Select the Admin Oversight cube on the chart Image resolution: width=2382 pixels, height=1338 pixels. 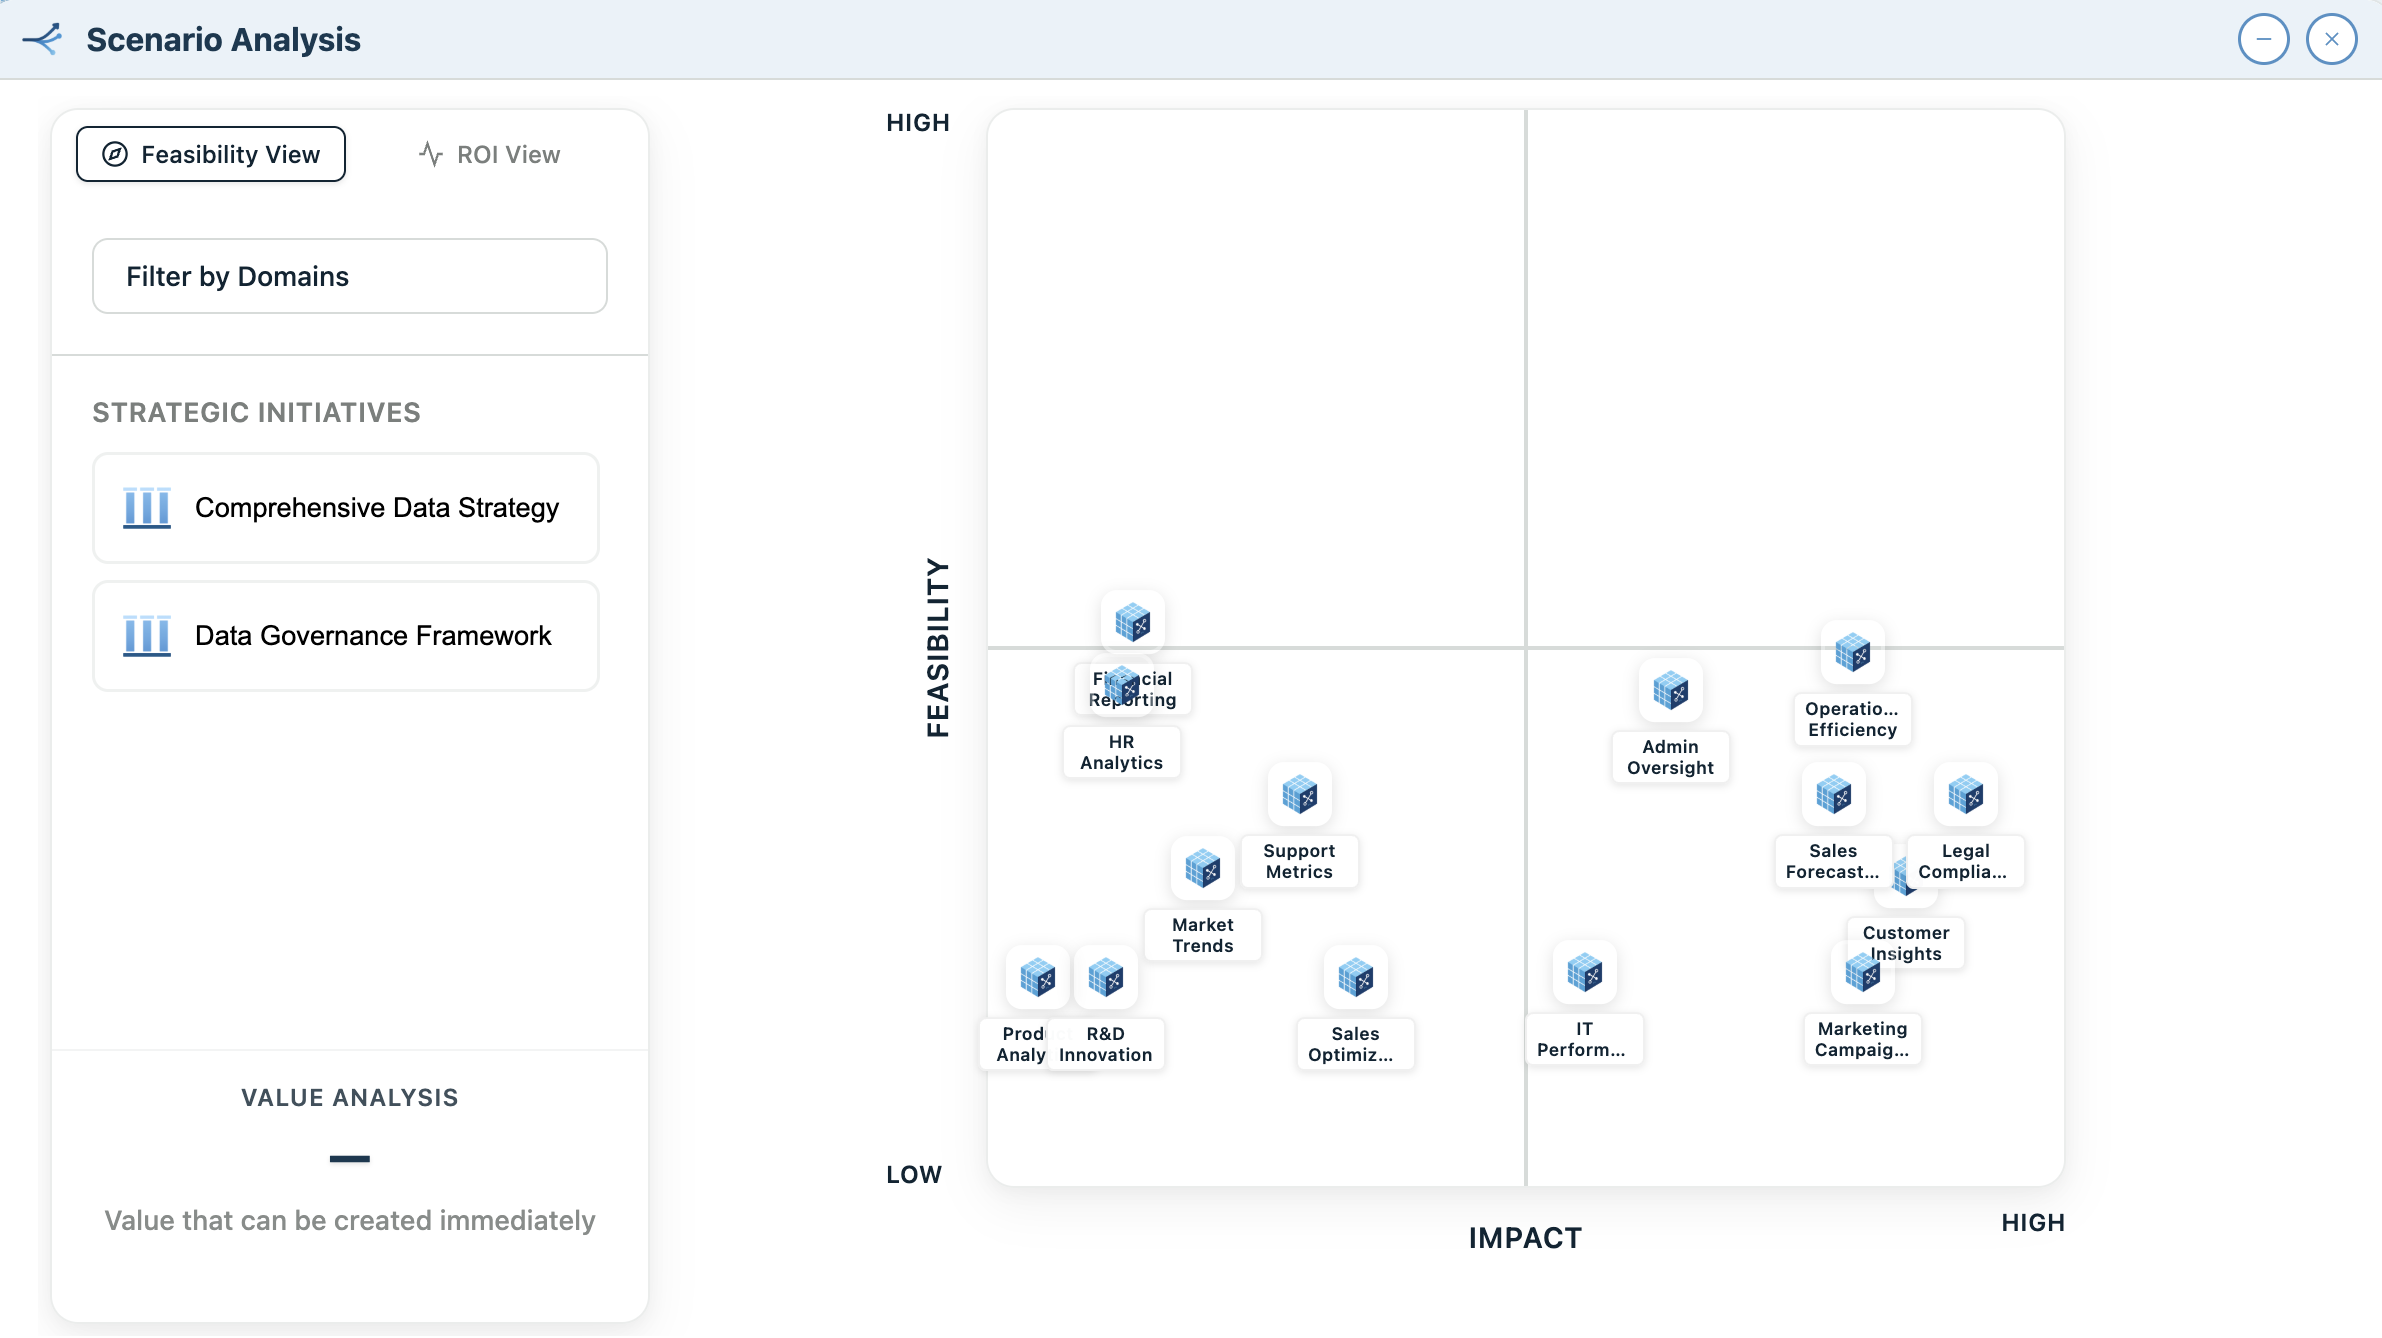(1670, 691)
